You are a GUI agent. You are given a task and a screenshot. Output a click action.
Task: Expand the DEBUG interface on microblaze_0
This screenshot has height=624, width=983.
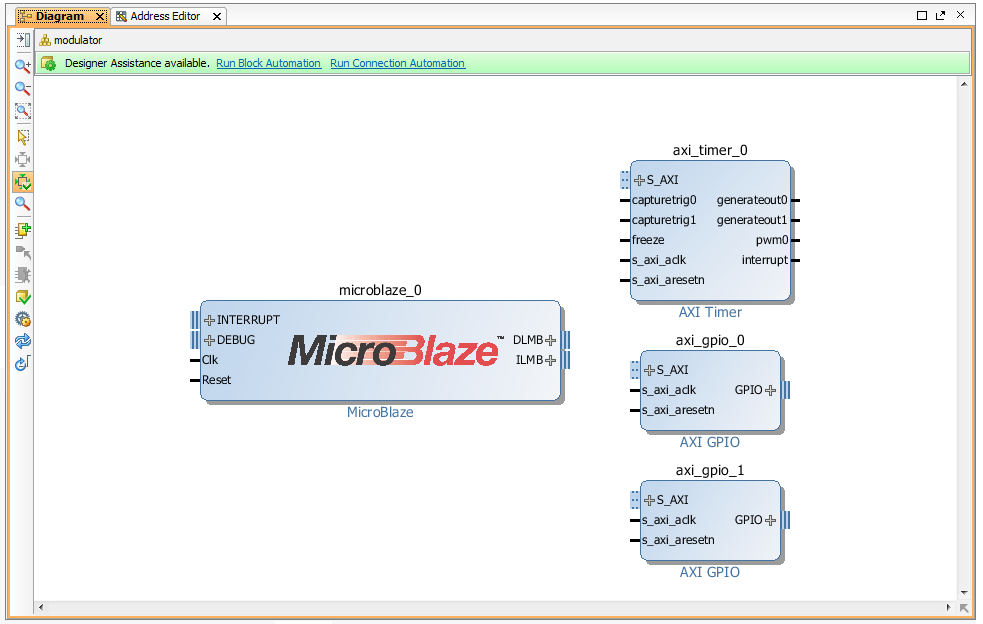pyautogui.click(x=209, y=341)
